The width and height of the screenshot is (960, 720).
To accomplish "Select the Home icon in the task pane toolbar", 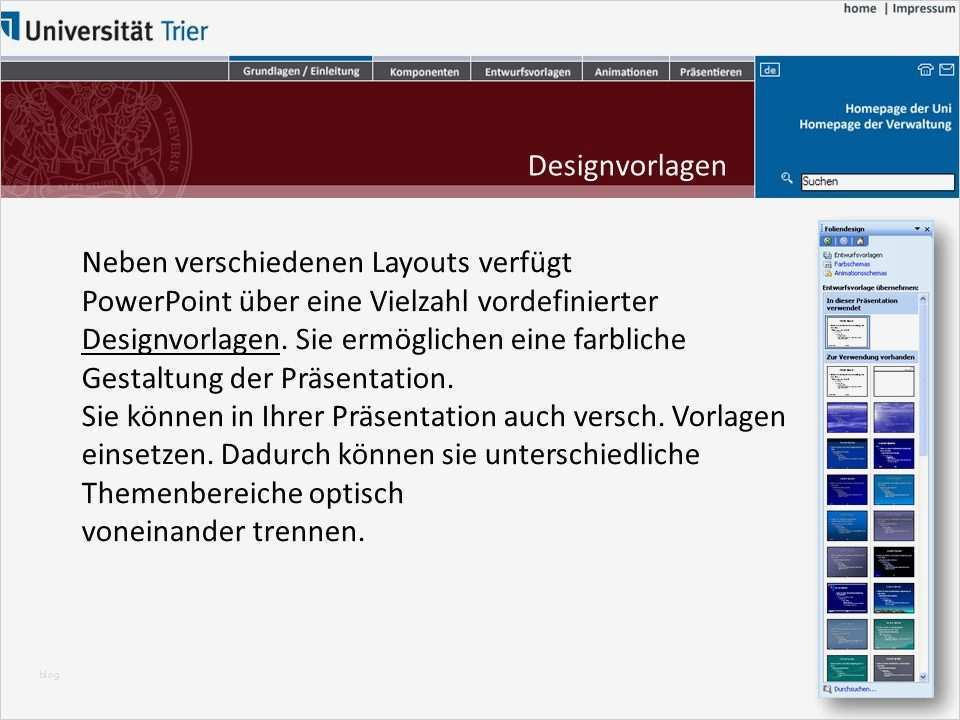I will coord(861,241).
